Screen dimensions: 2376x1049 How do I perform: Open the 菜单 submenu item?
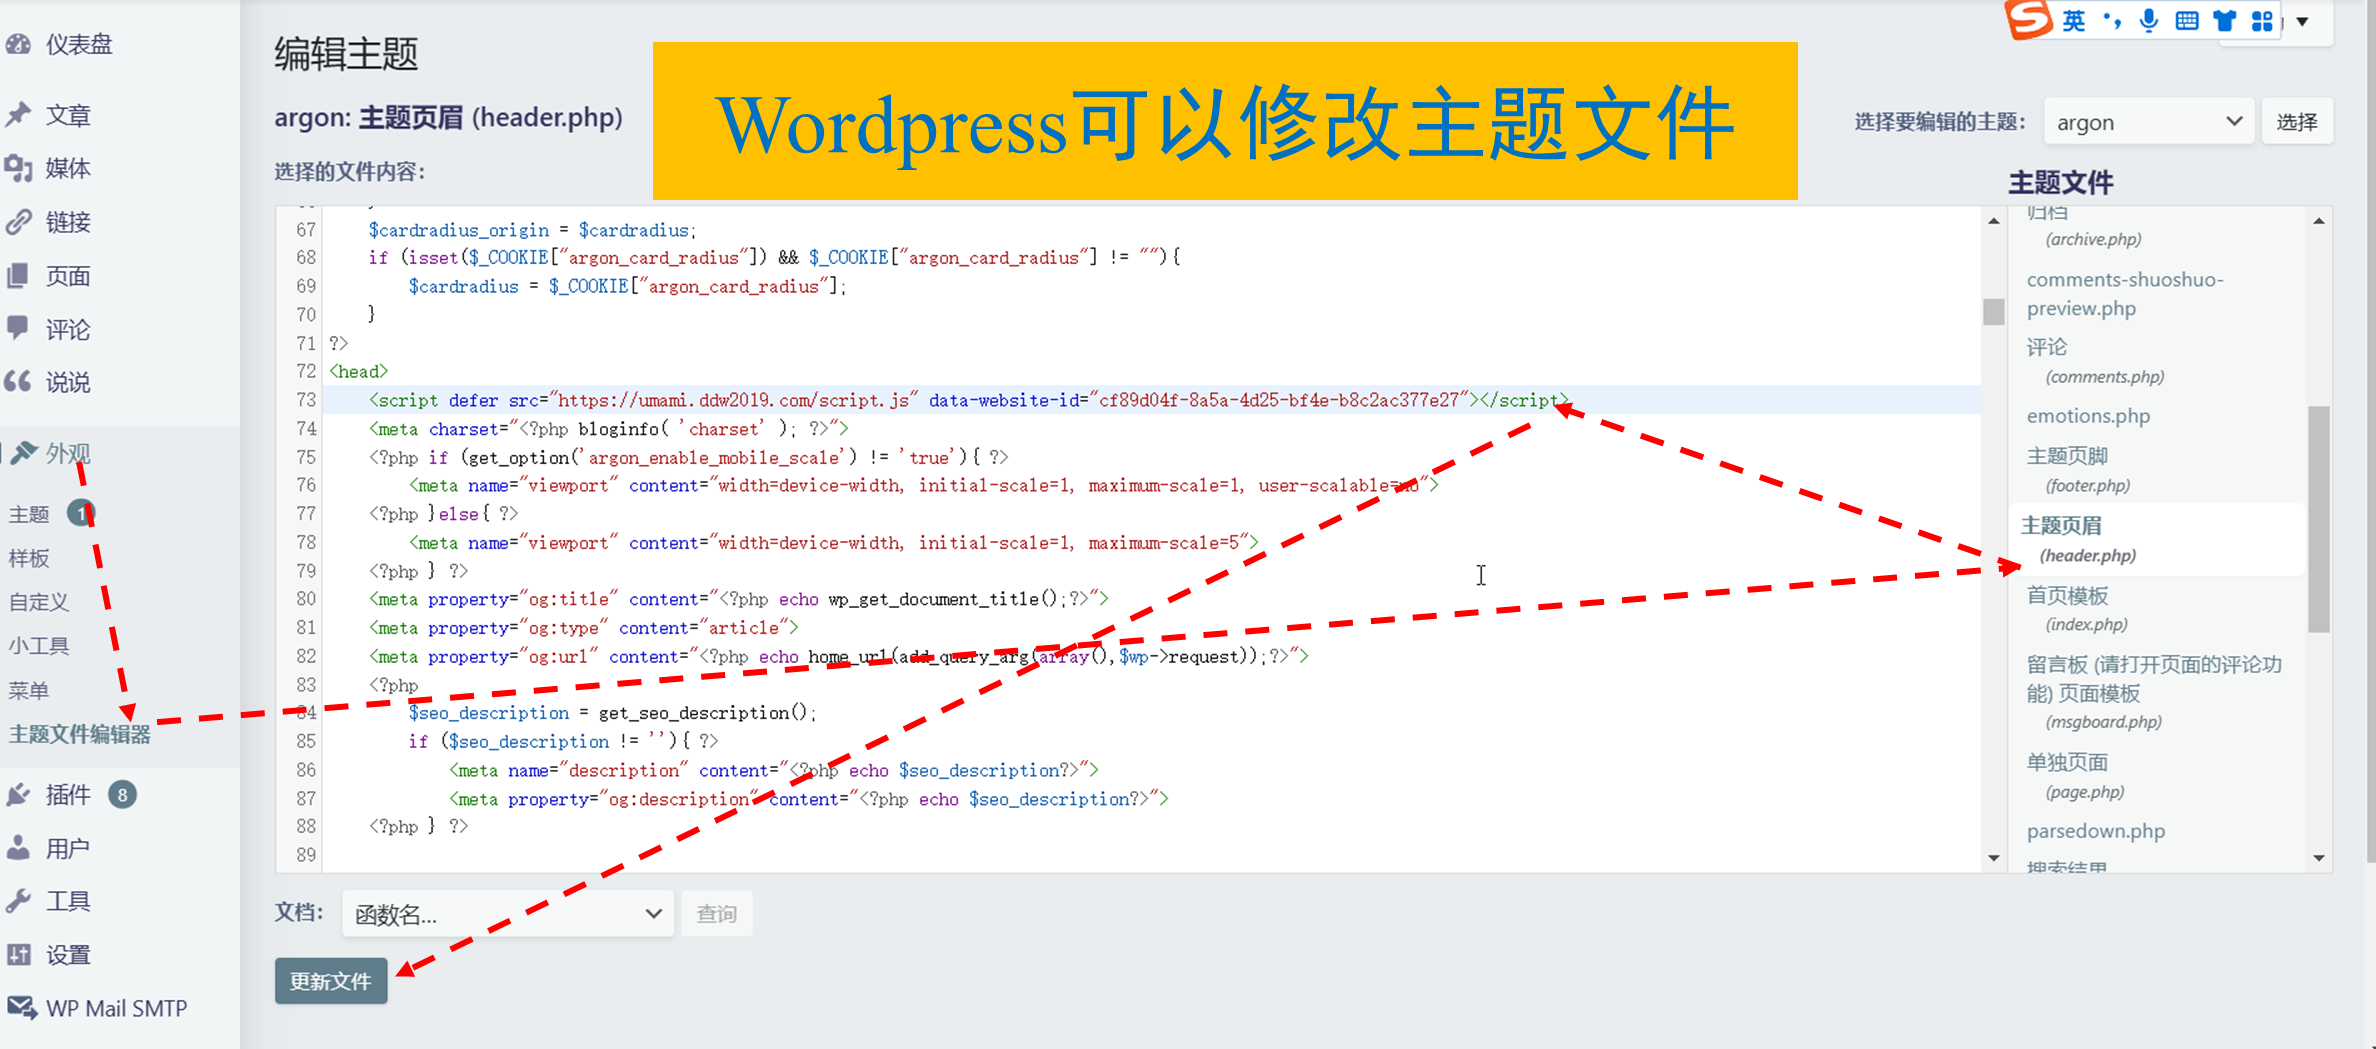click(29, 690)
